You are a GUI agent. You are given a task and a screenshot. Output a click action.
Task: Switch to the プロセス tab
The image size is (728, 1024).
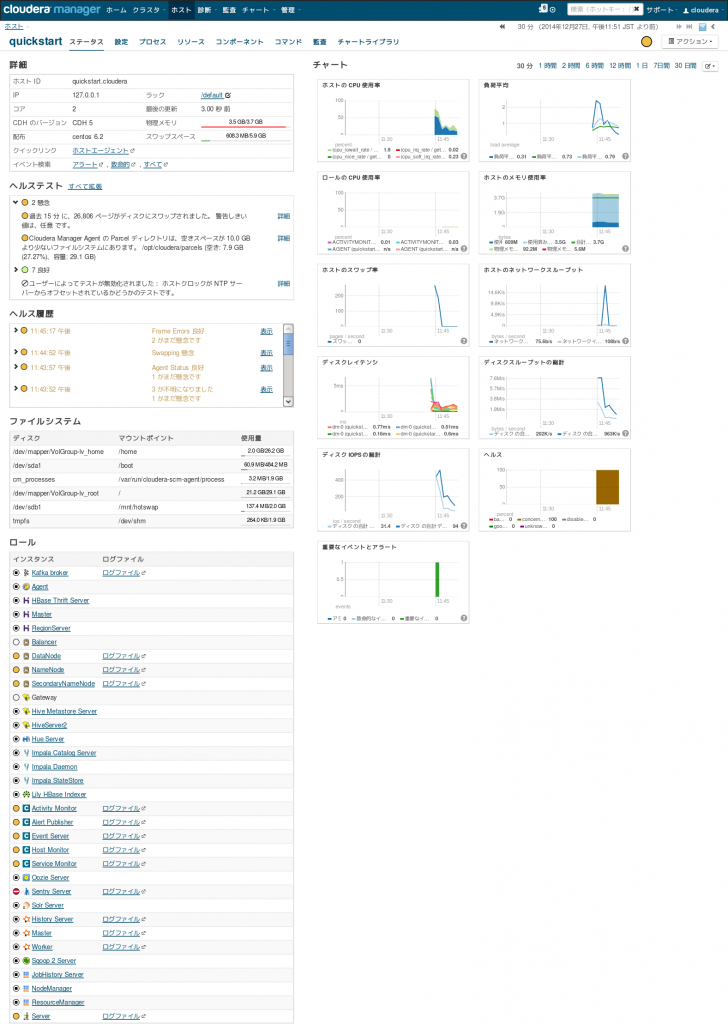coord(153,42)
